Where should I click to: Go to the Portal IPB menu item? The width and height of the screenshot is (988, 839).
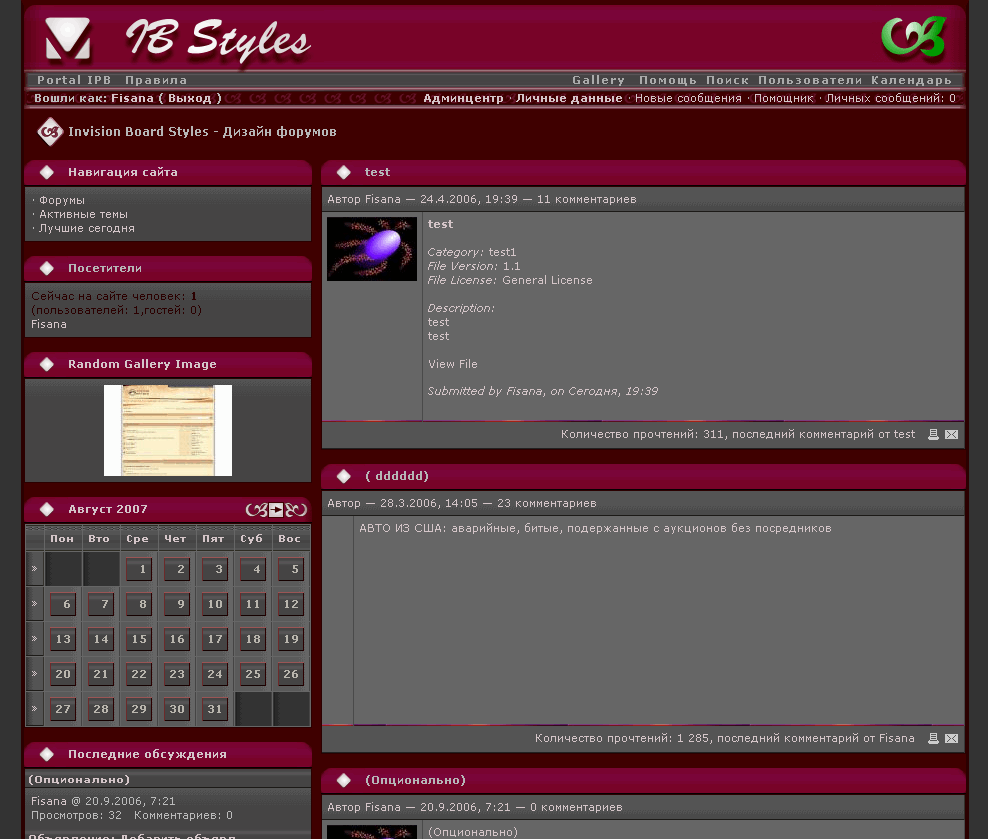coord(74,80)
